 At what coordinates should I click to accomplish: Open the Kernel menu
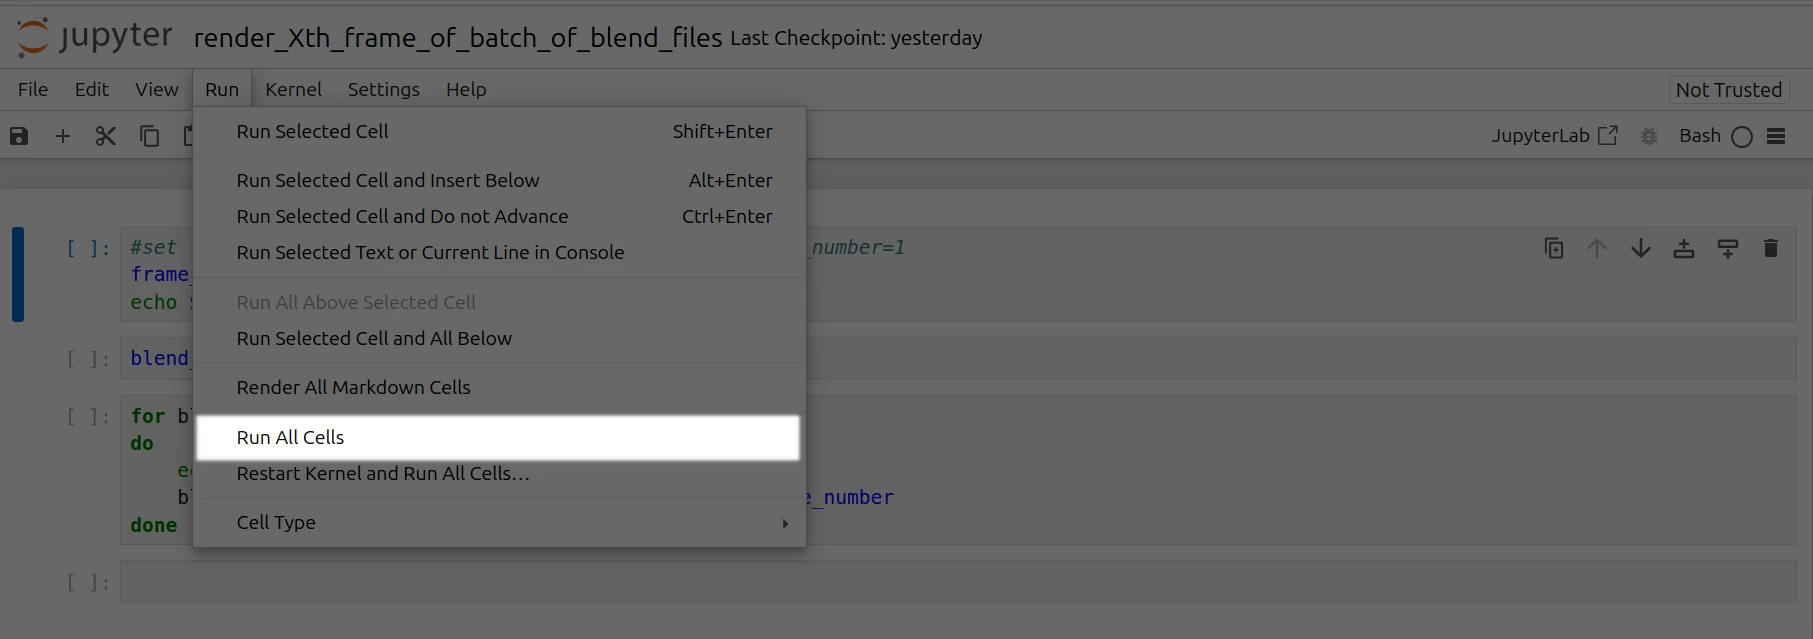[294, 90]
